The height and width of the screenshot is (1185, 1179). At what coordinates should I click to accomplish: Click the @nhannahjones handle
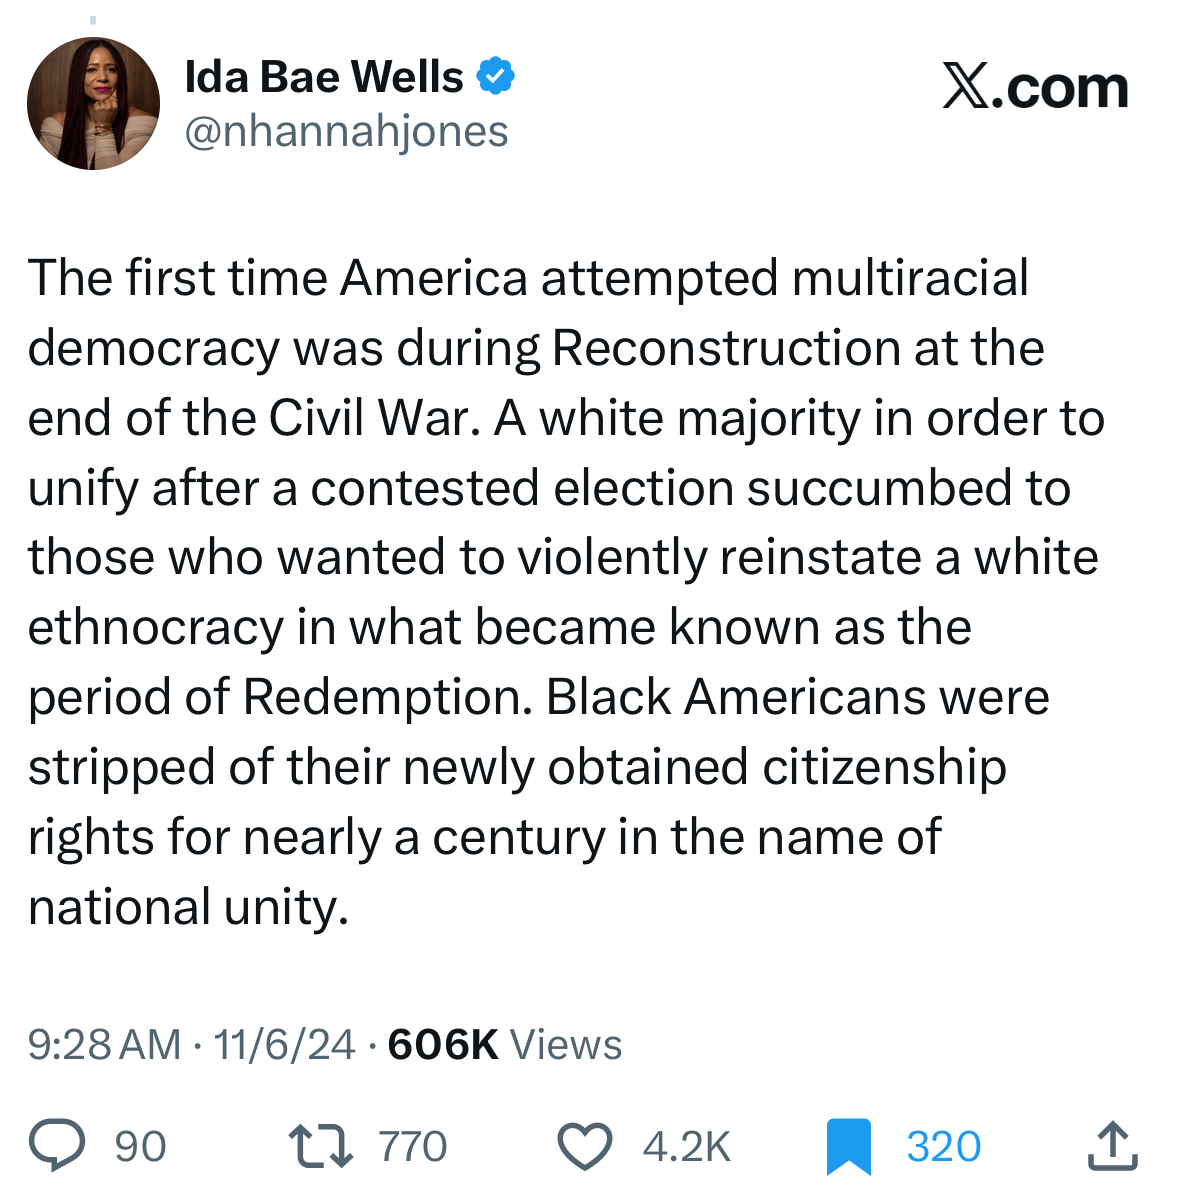tap(346, 131)
